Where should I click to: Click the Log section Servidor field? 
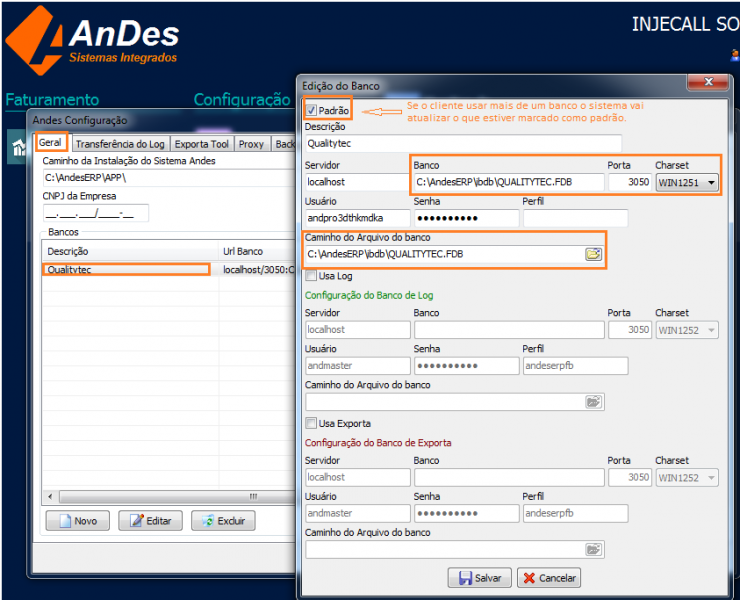(358, 330)
